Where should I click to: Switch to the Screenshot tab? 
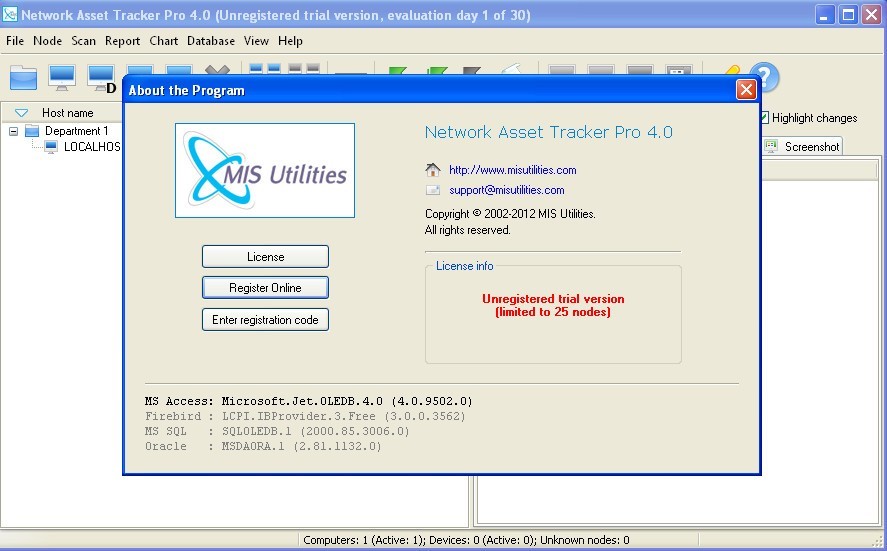click(x=802, y=147)
